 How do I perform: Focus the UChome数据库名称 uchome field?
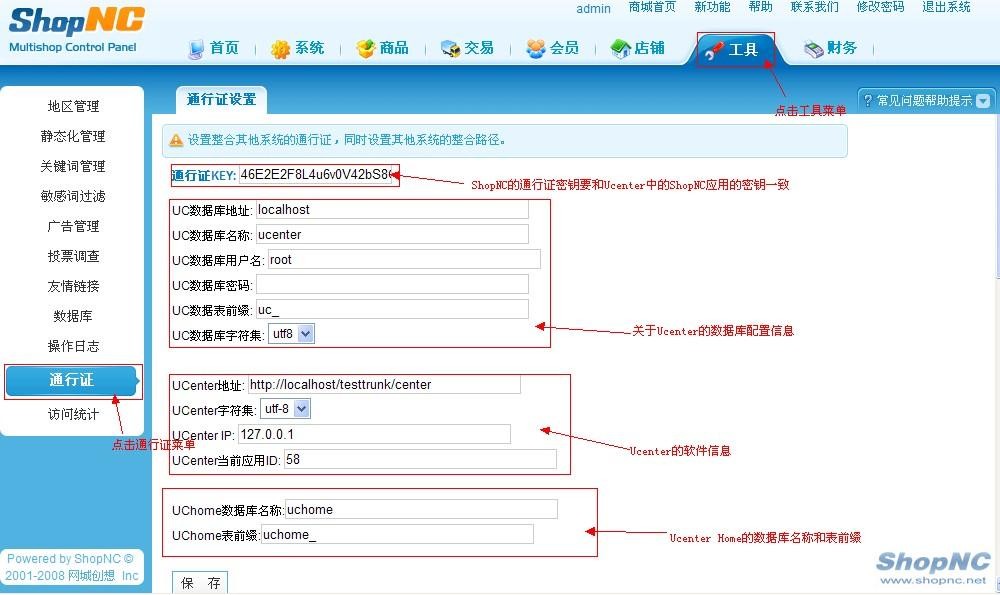[421, 510]
